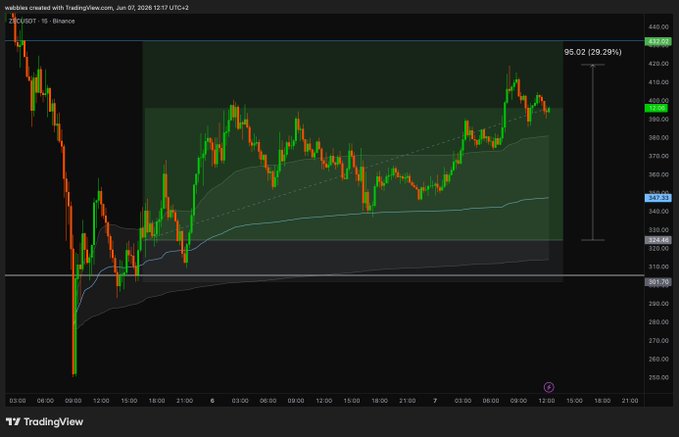Select the gray 324.46 price label

(658, 240)
